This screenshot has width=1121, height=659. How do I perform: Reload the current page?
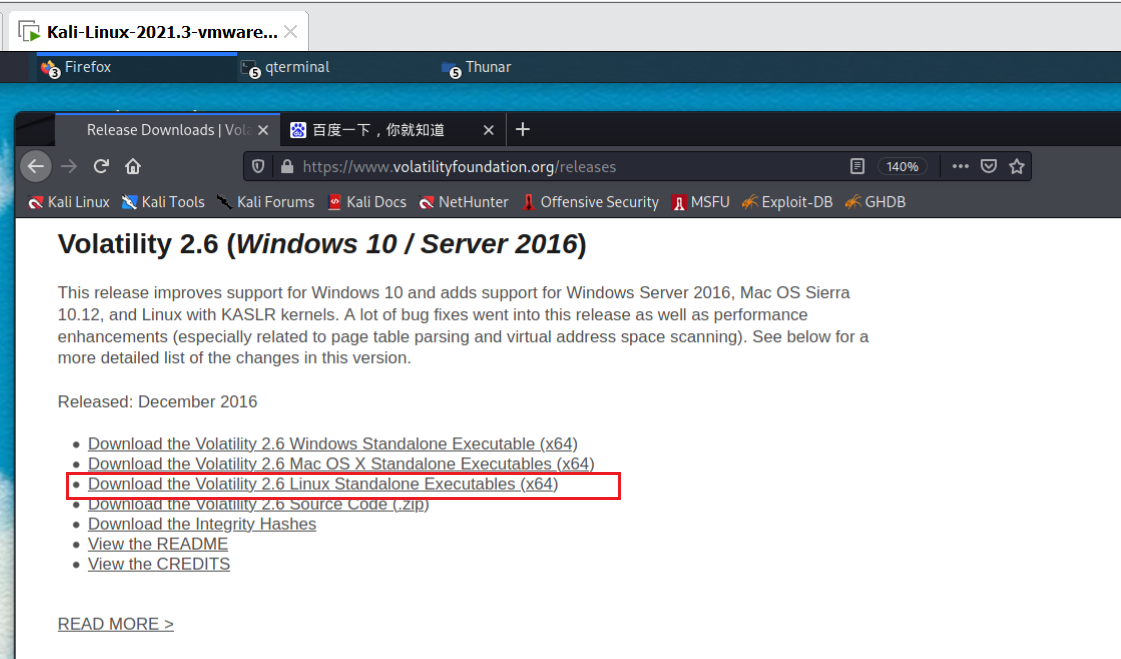point(101,167)
